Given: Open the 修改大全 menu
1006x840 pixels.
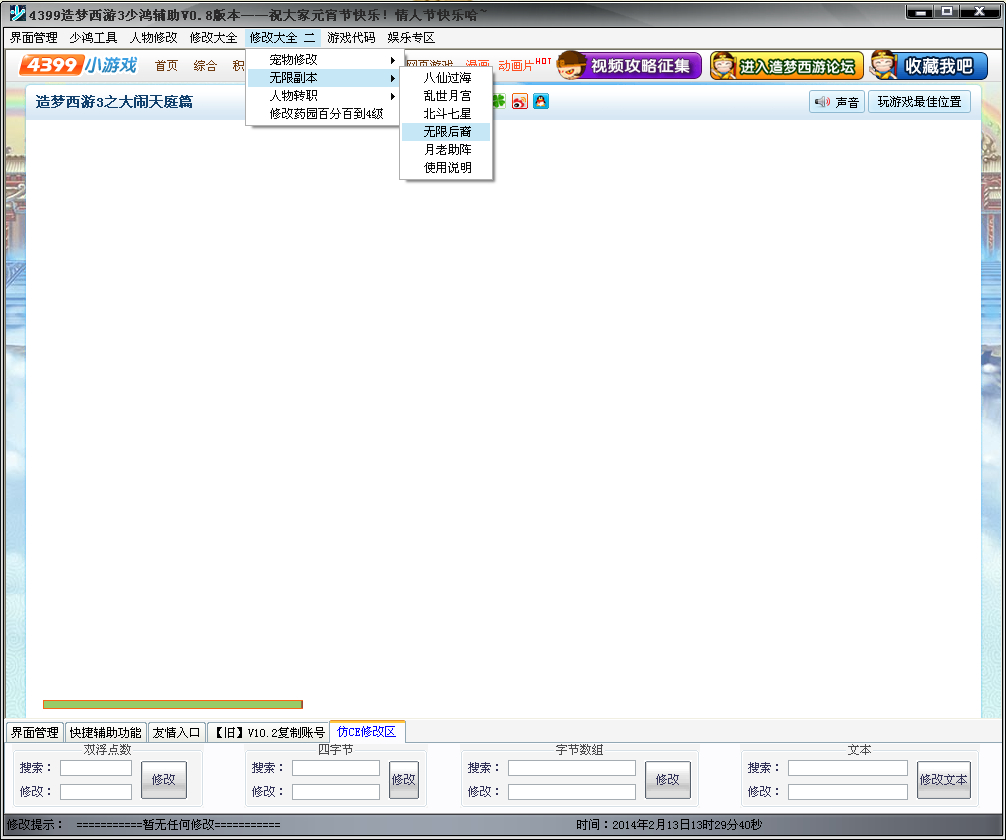Looking at the screenshot, I should pos(214,38).
